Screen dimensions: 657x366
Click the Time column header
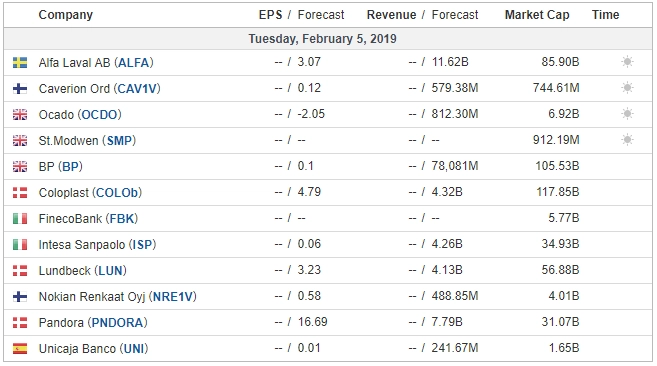coord(605,15)
